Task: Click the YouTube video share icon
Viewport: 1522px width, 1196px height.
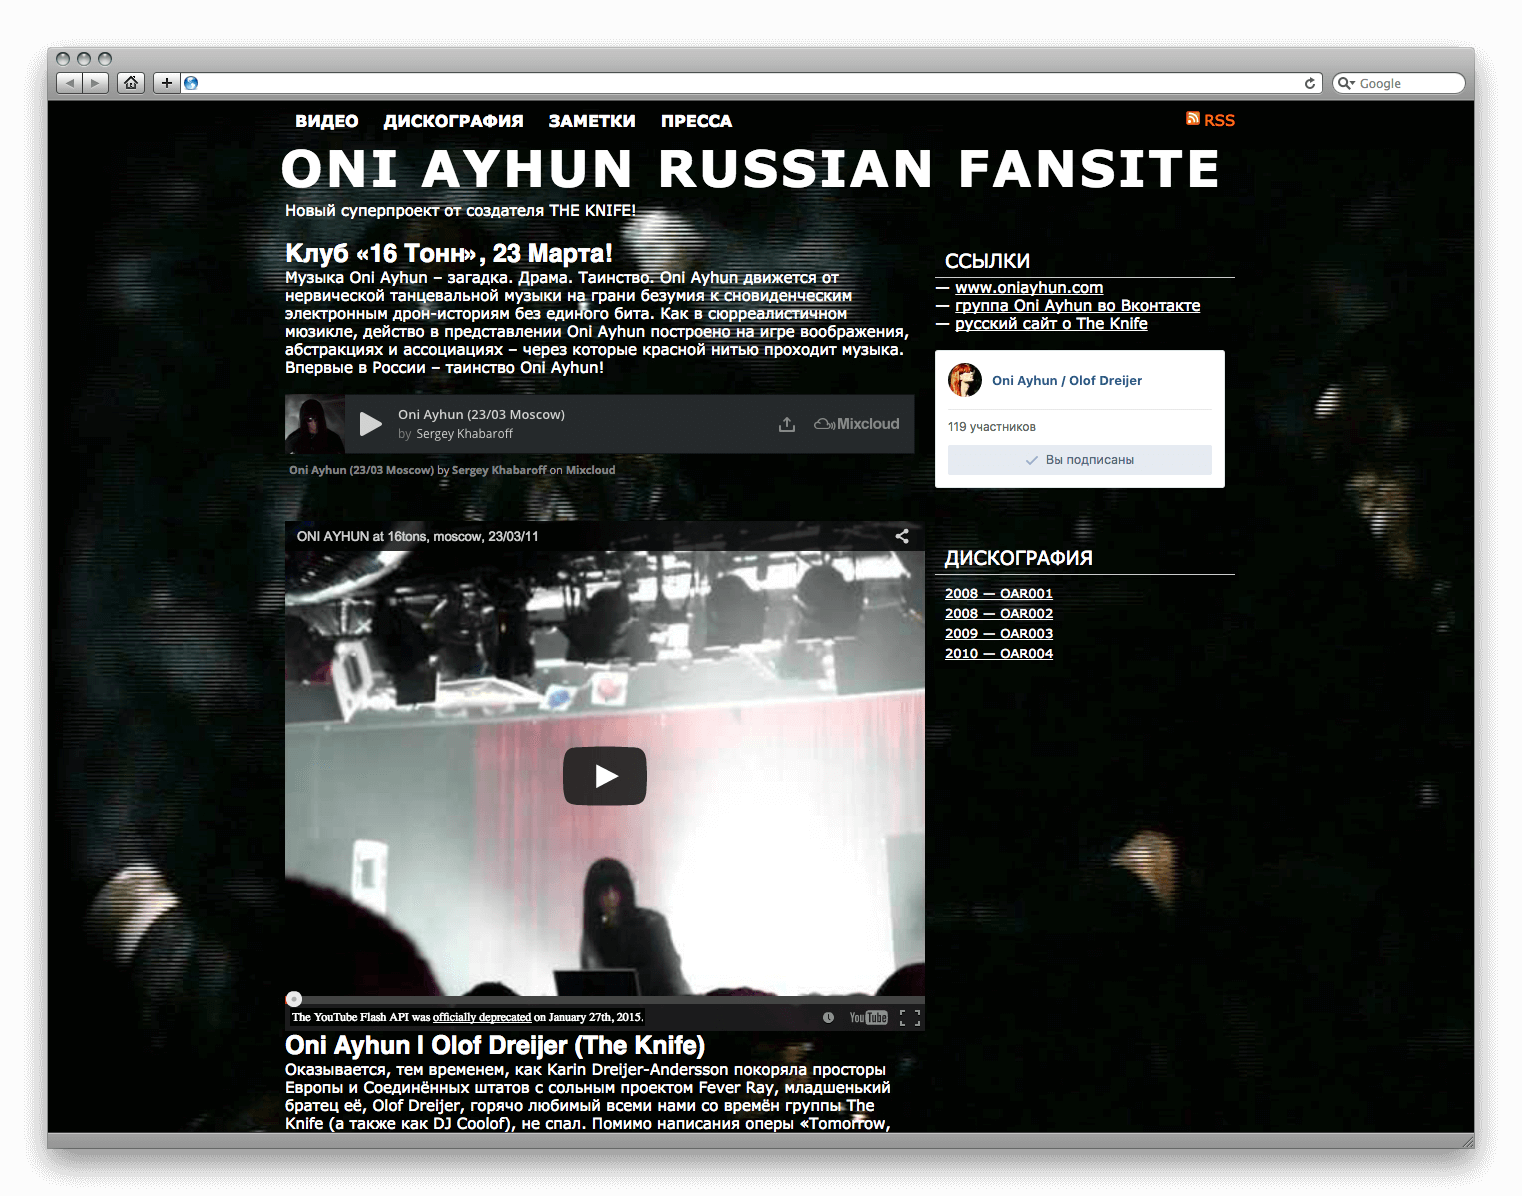Action: (902, 536)
